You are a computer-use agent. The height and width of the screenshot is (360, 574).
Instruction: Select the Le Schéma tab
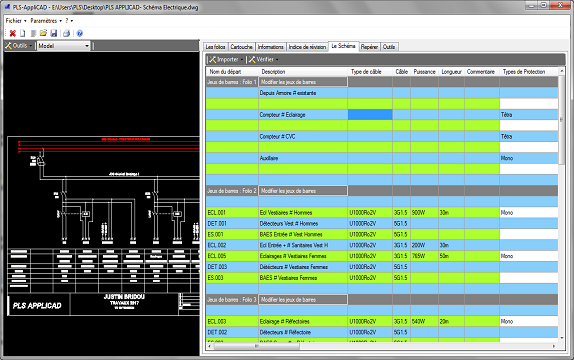(343, 46)
